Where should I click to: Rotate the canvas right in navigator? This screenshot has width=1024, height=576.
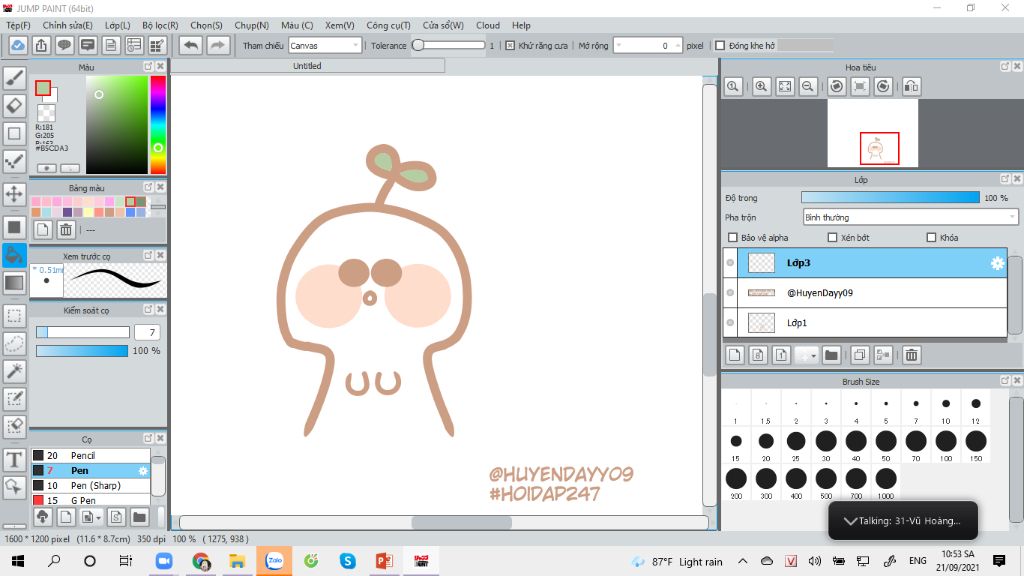[883, 87]
